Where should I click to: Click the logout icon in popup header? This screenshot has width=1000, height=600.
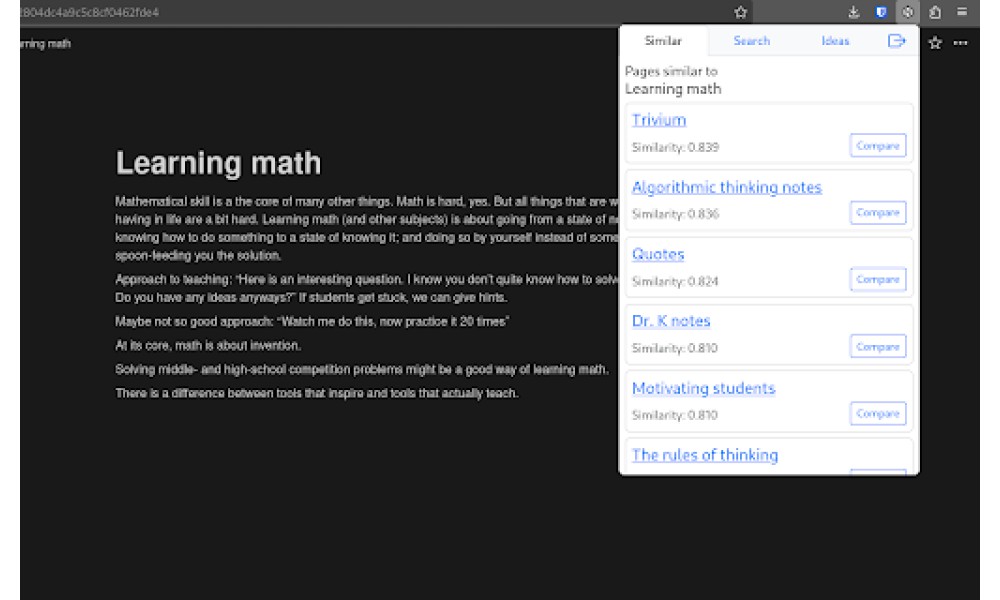click(896, 41)
